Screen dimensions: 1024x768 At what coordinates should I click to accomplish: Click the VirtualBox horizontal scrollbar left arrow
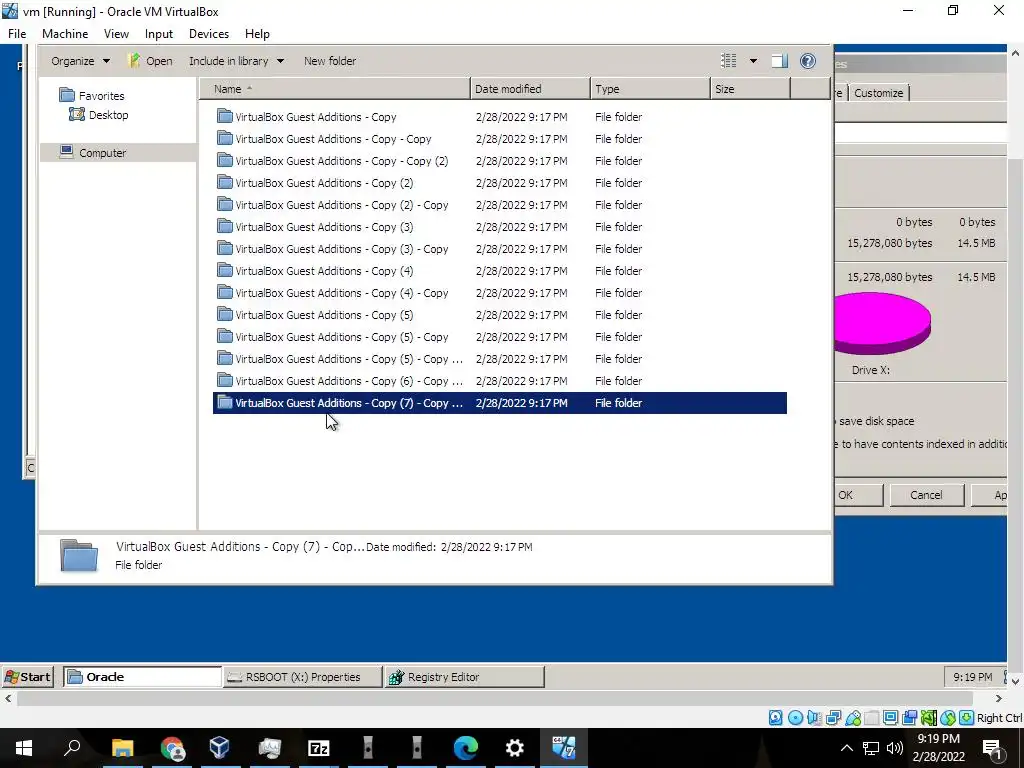pyautogui.click(x=8, y=698)
